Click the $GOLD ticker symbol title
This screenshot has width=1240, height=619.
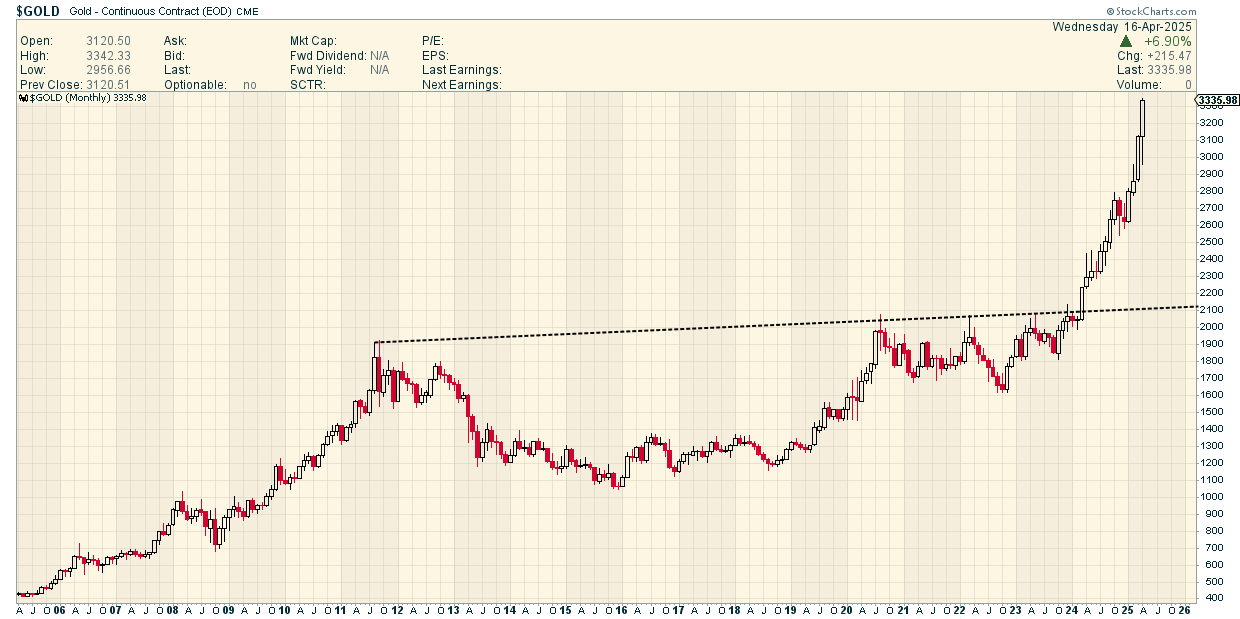[38, 11]
